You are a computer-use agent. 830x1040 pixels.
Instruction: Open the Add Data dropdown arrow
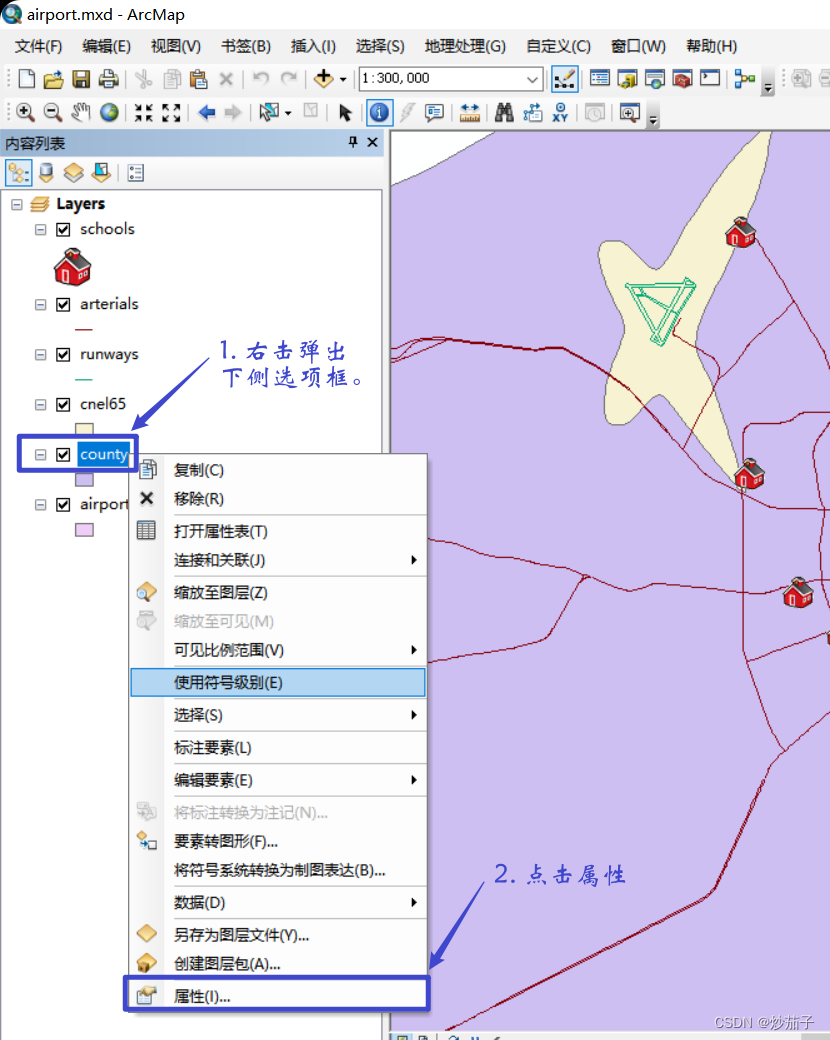coord(343,79)
